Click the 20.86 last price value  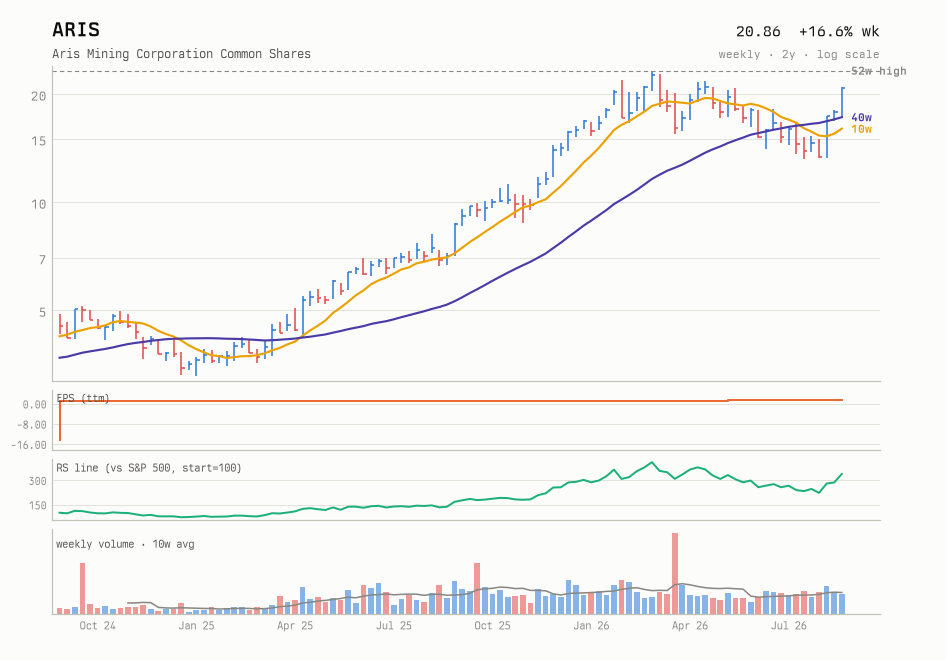(x=758, y=31)
